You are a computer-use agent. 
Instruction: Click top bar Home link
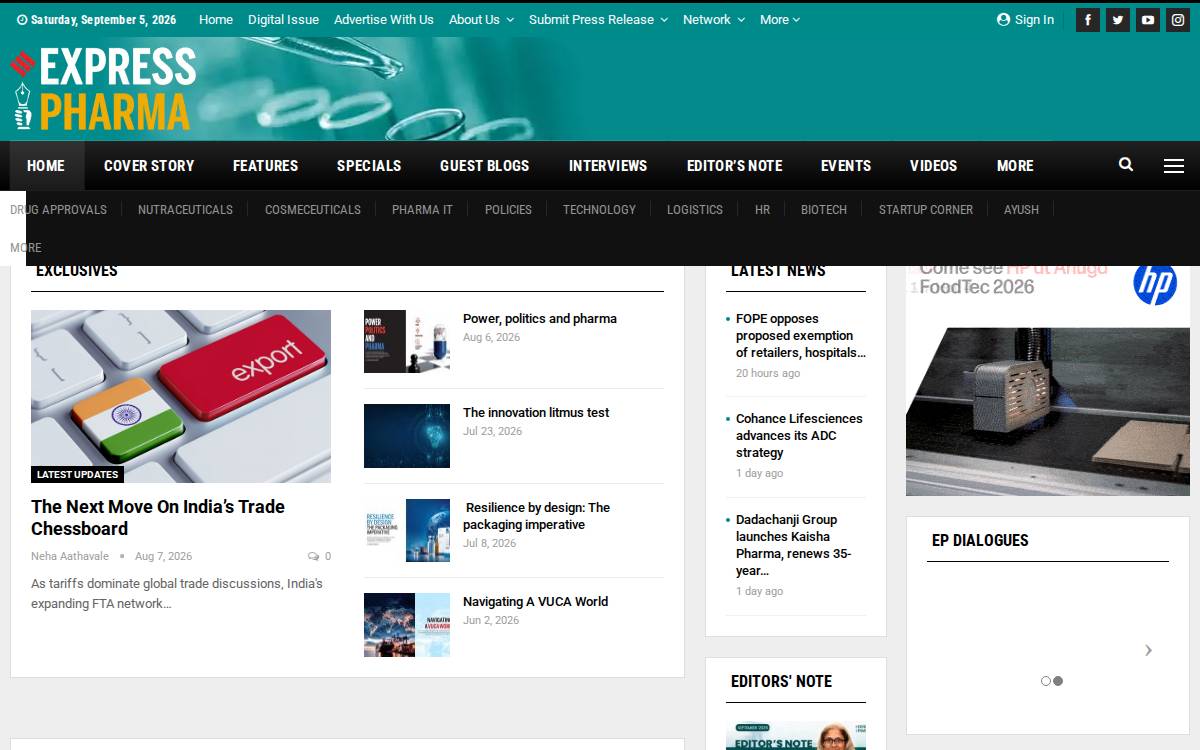[216, 19]
